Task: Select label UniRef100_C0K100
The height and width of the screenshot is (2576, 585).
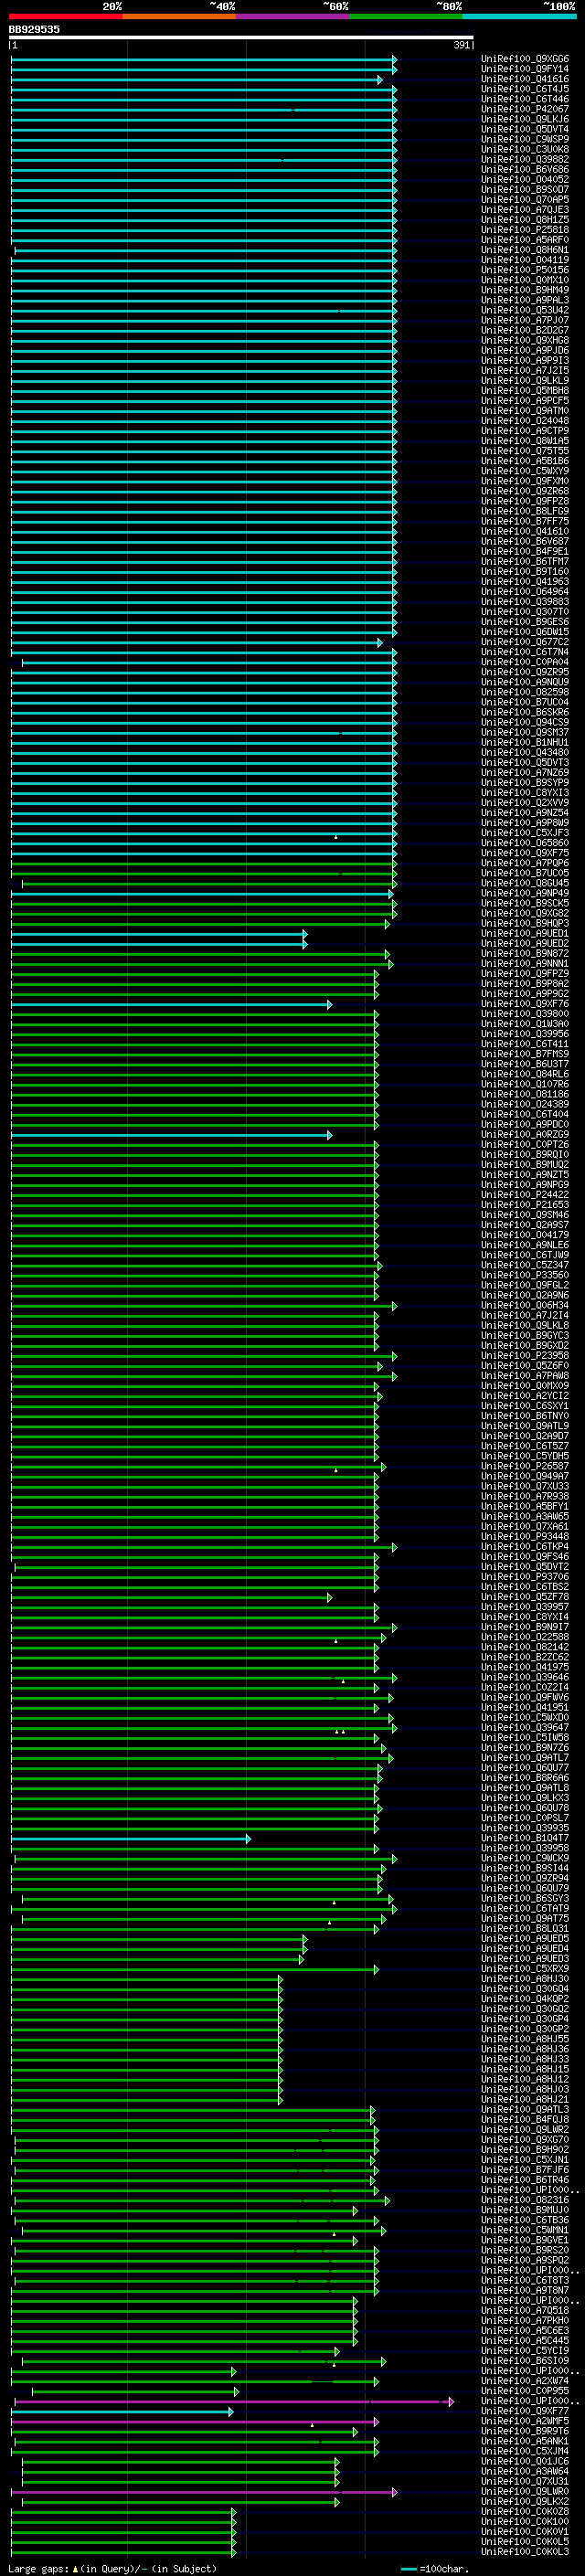Action: point(525,2521)
